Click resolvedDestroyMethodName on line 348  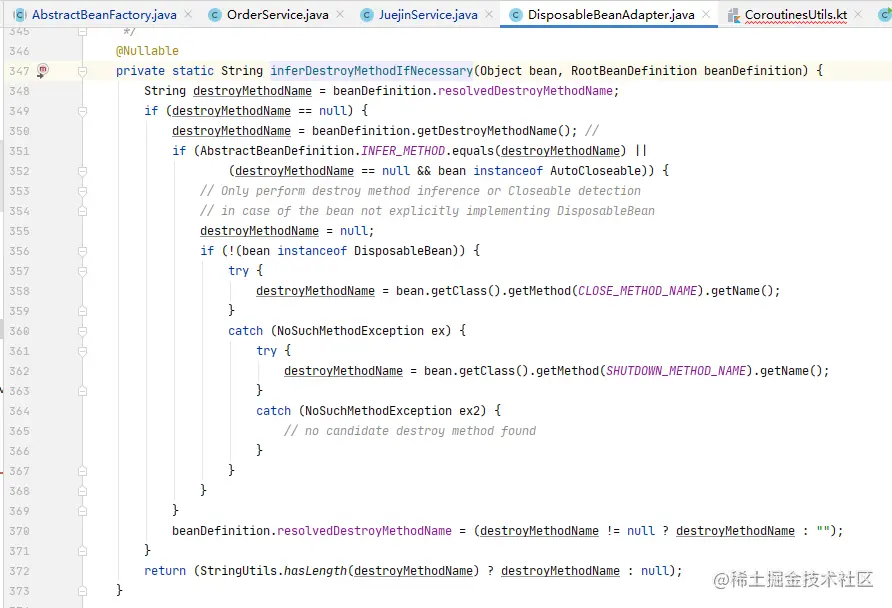[525, 91]
